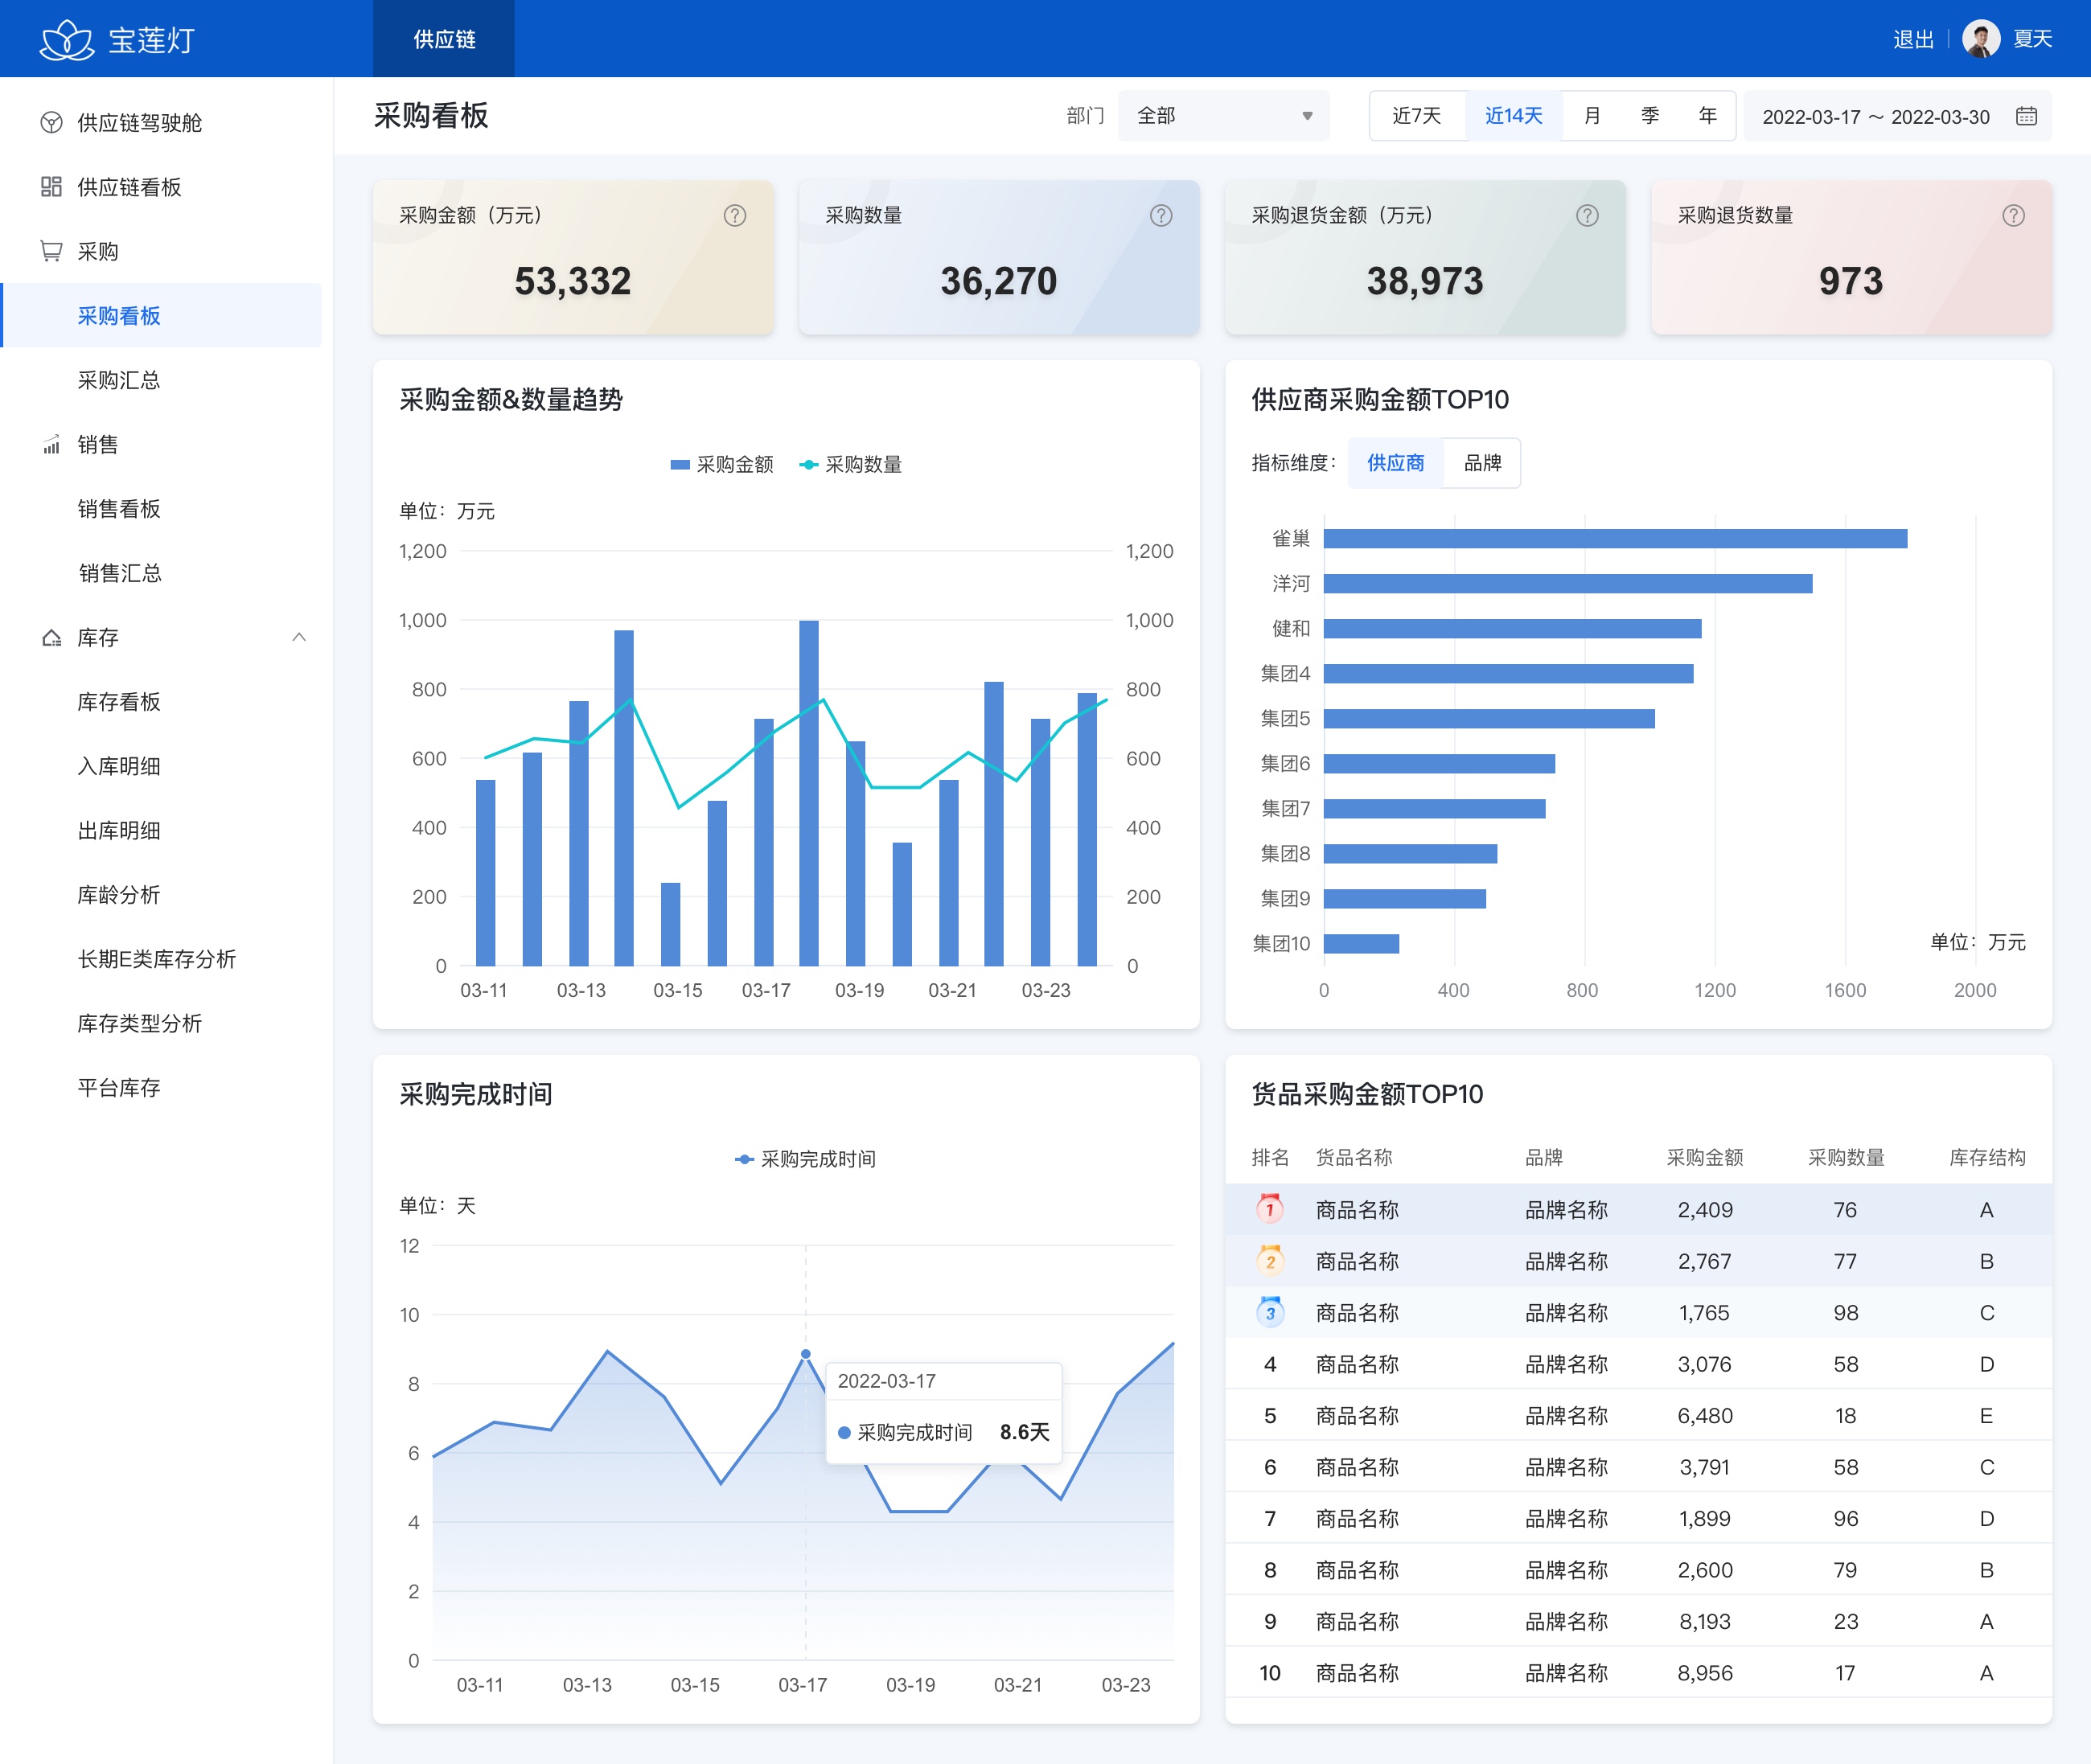Viewport: 2091px width, 1764px height.
Task: Click 采购金额 column header in table
Action: [x=1705, y=1157]
